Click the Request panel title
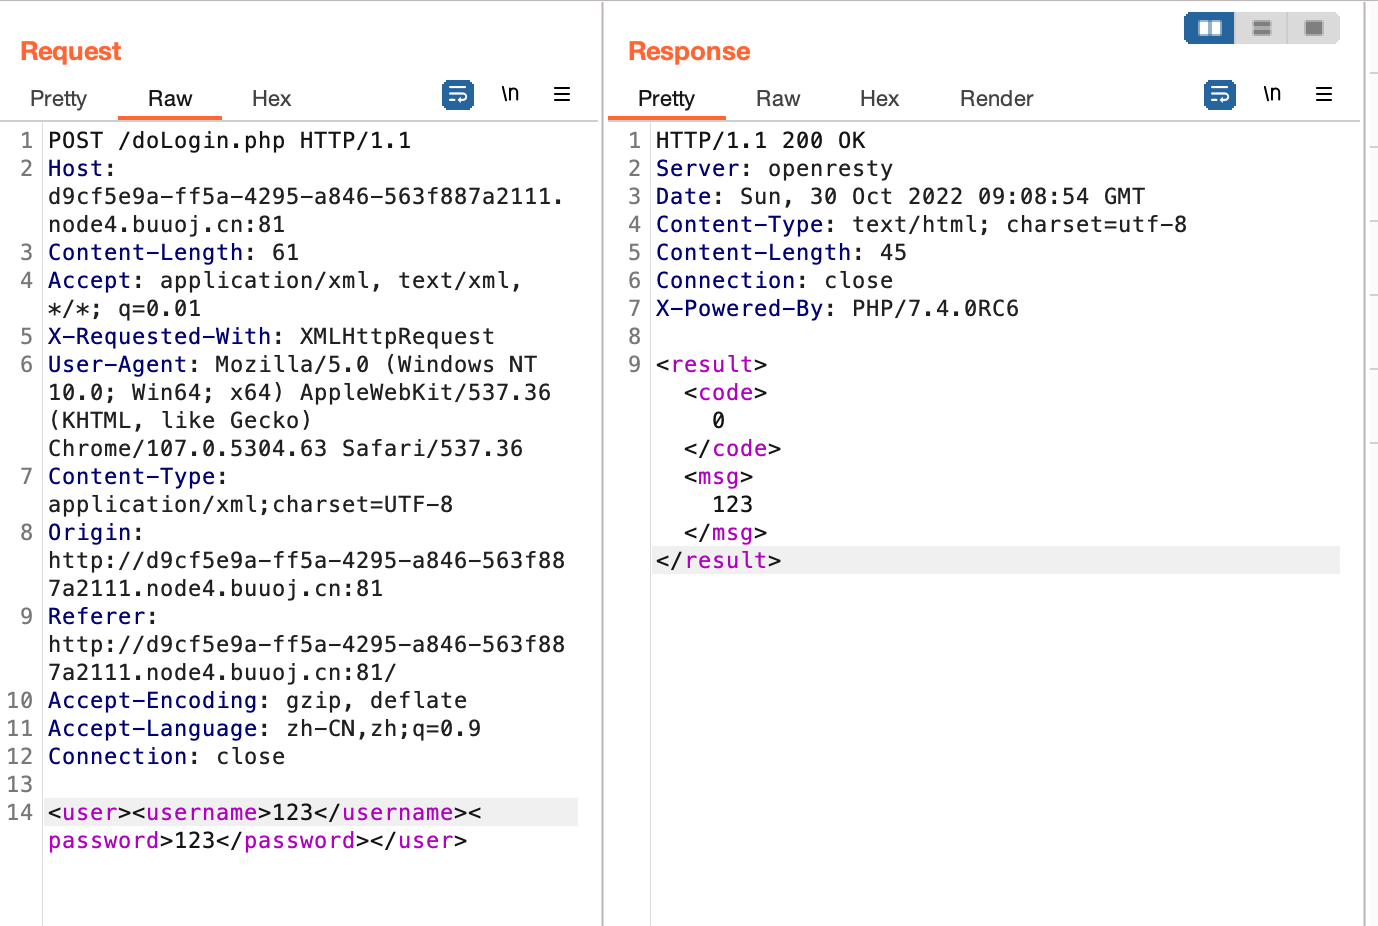The height and width of the screenshot is (926, 1378). [x=71, y=51]
